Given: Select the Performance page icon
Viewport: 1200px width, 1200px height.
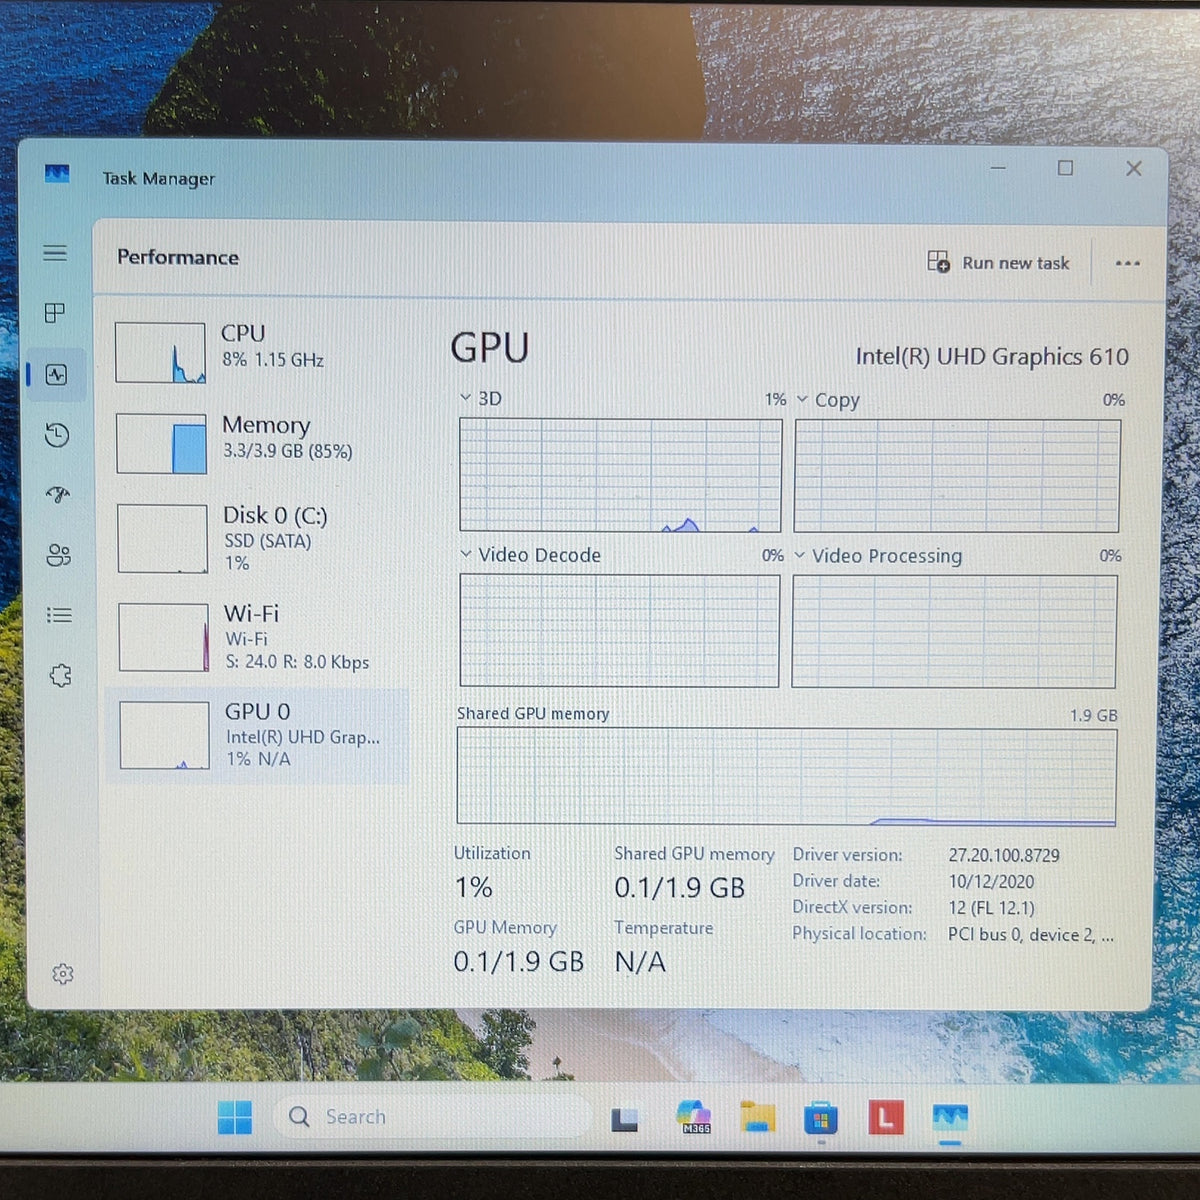Looking at the screenshot, I should tap(56, 375).
